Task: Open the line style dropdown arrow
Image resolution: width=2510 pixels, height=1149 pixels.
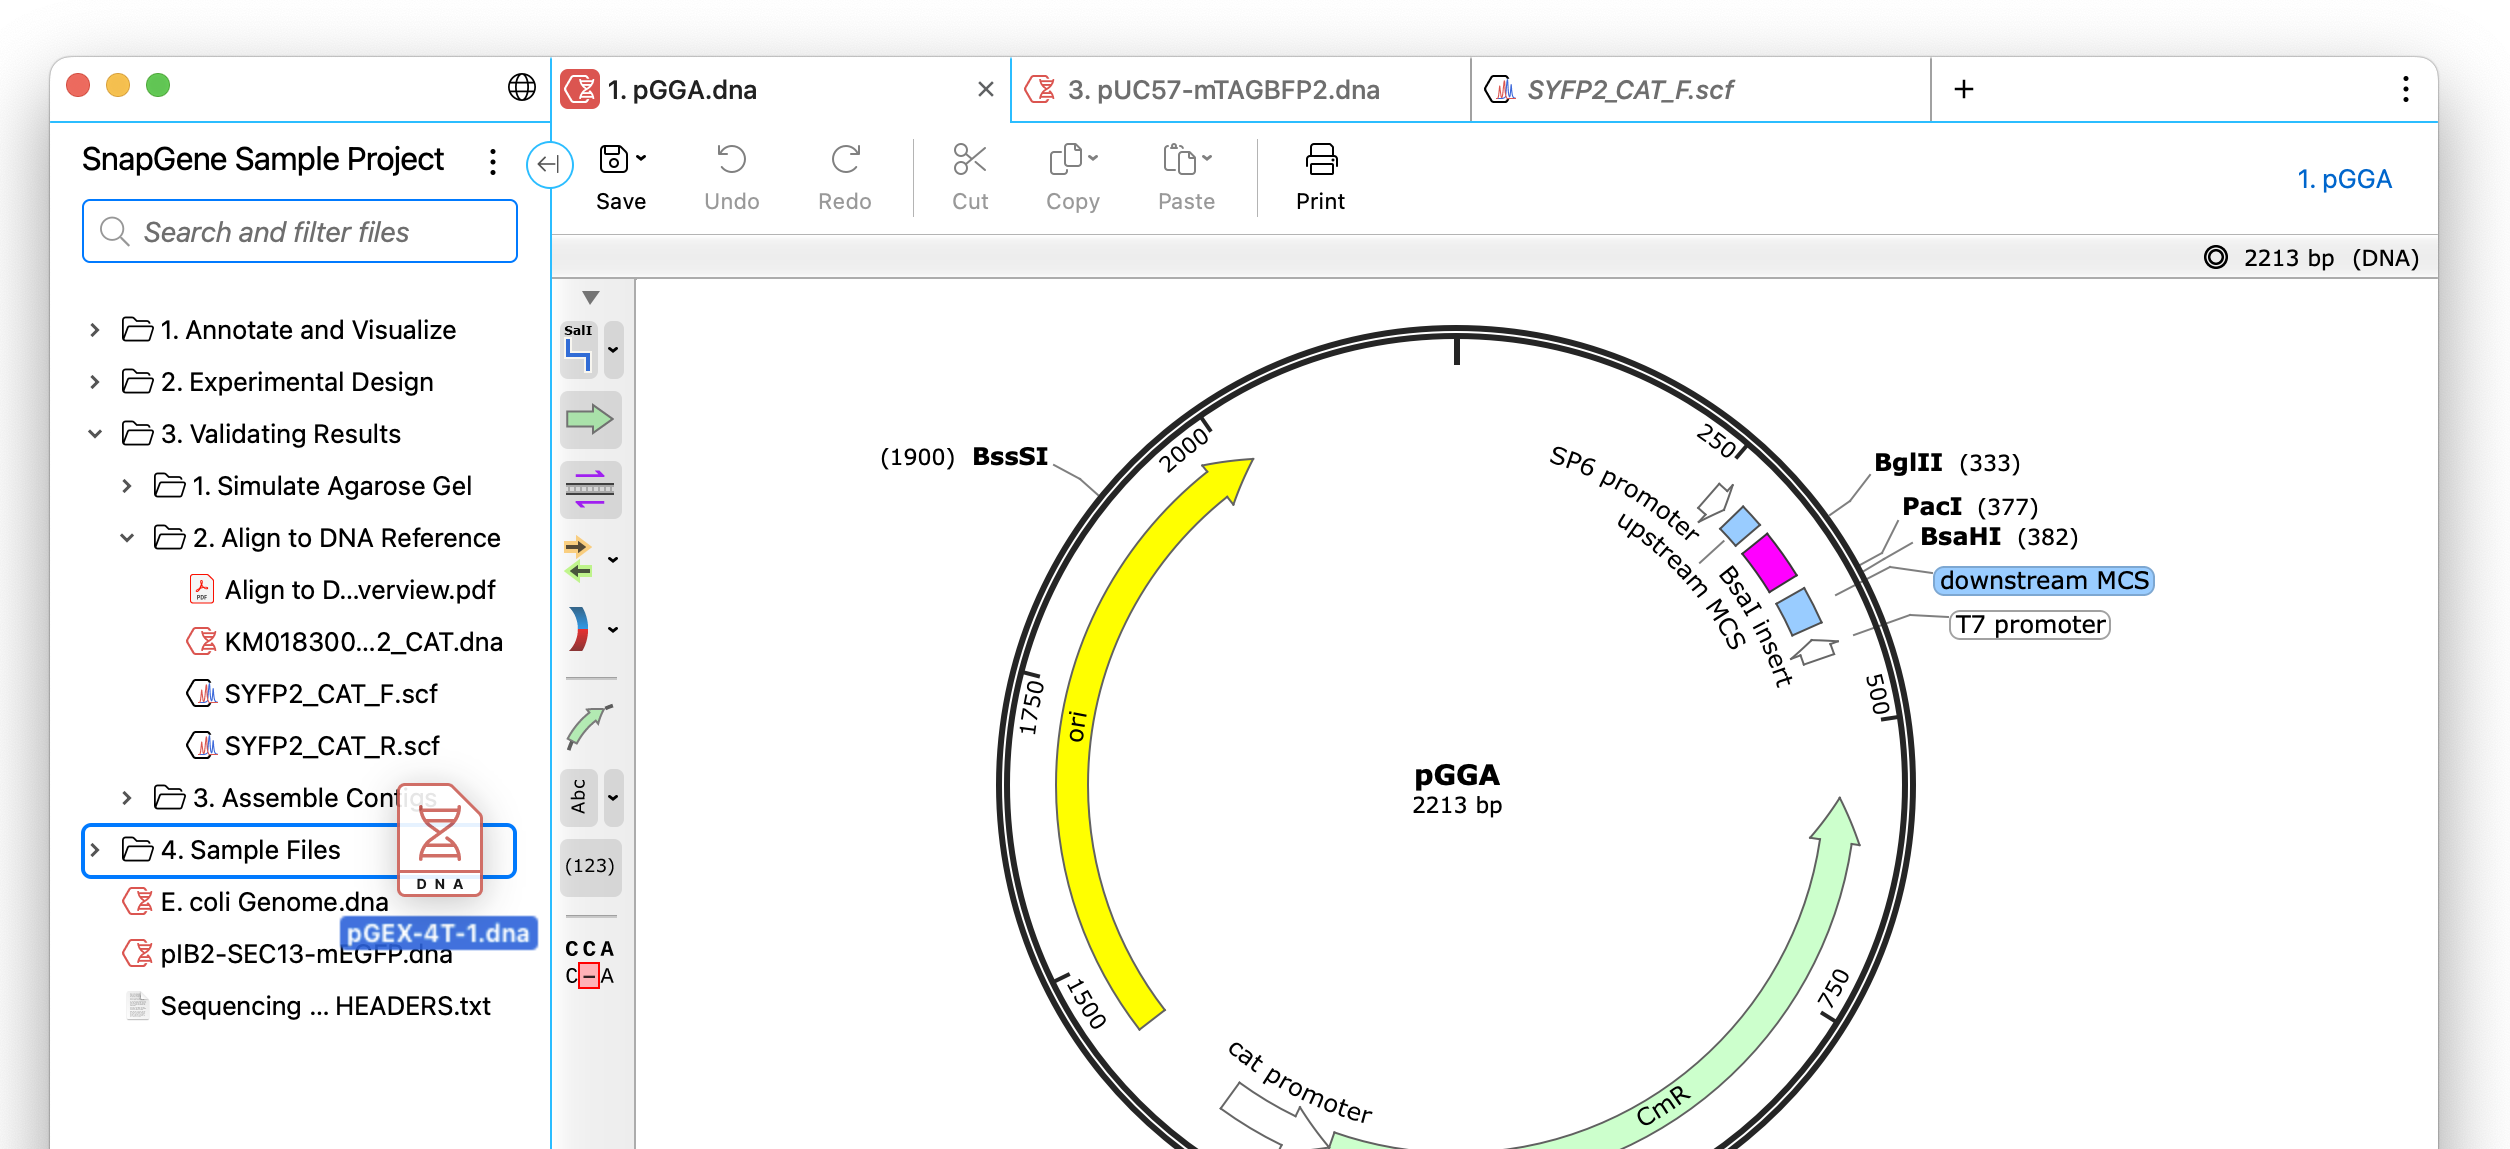Action: point(613,629)
